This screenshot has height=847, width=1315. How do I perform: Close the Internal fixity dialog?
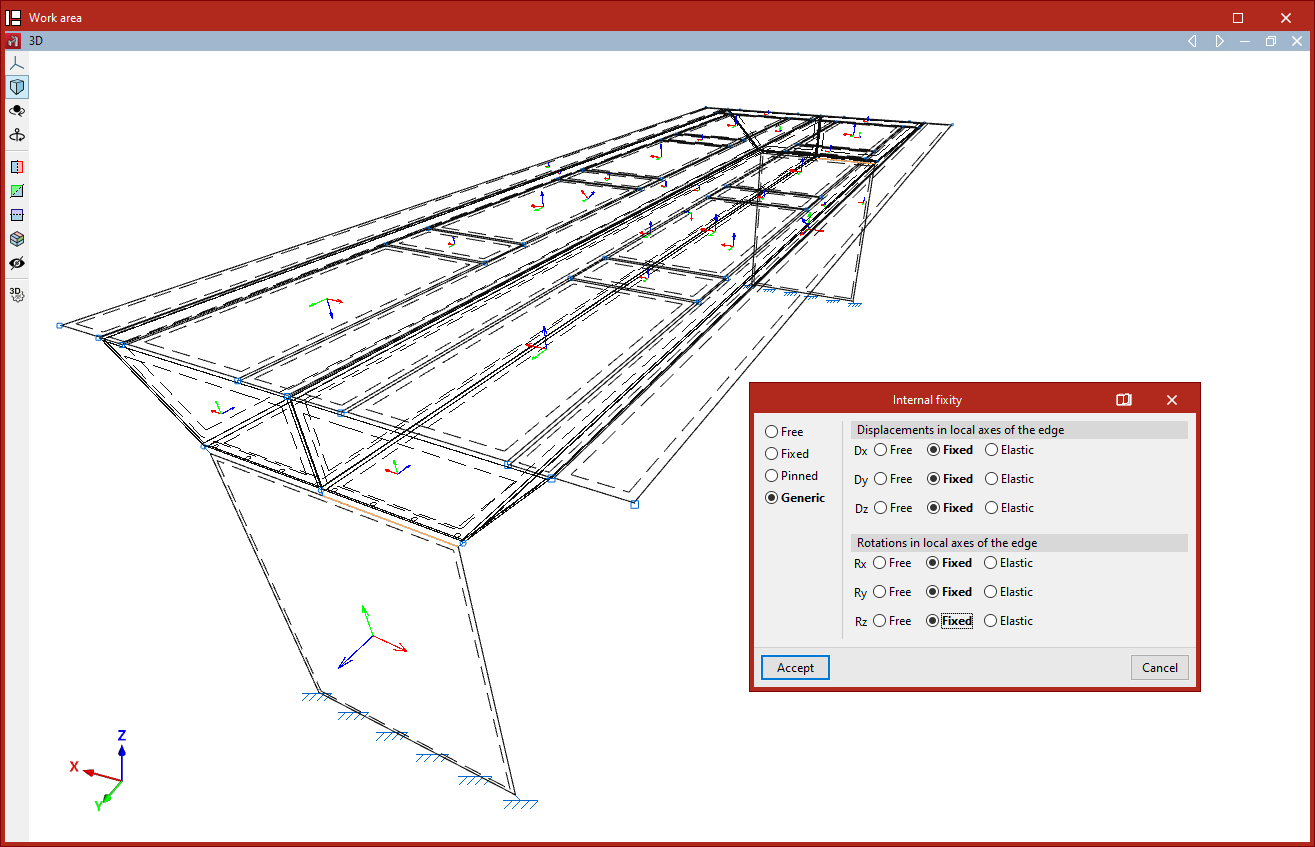point(1172,400)
